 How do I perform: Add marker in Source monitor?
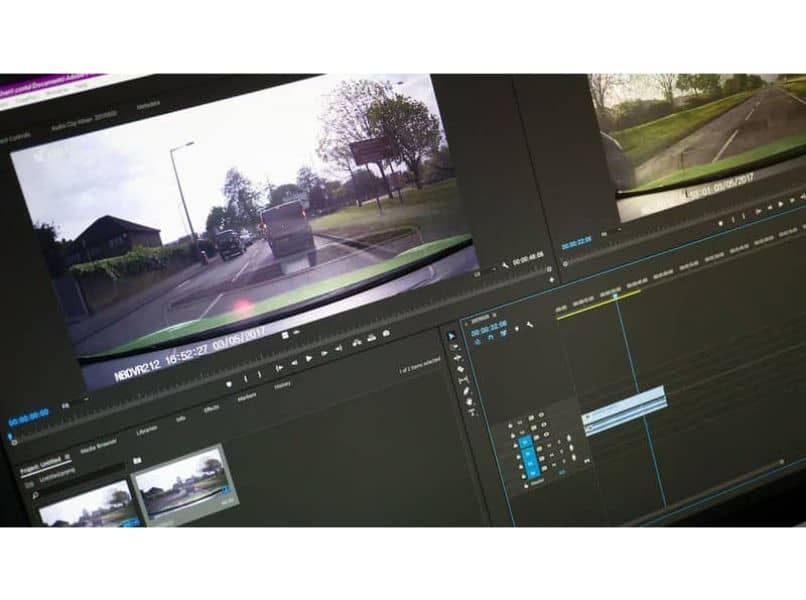point(229,384)
